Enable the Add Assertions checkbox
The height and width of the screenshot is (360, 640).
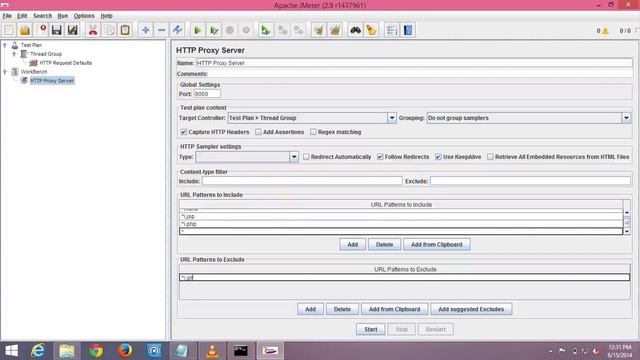click(258, 132)
